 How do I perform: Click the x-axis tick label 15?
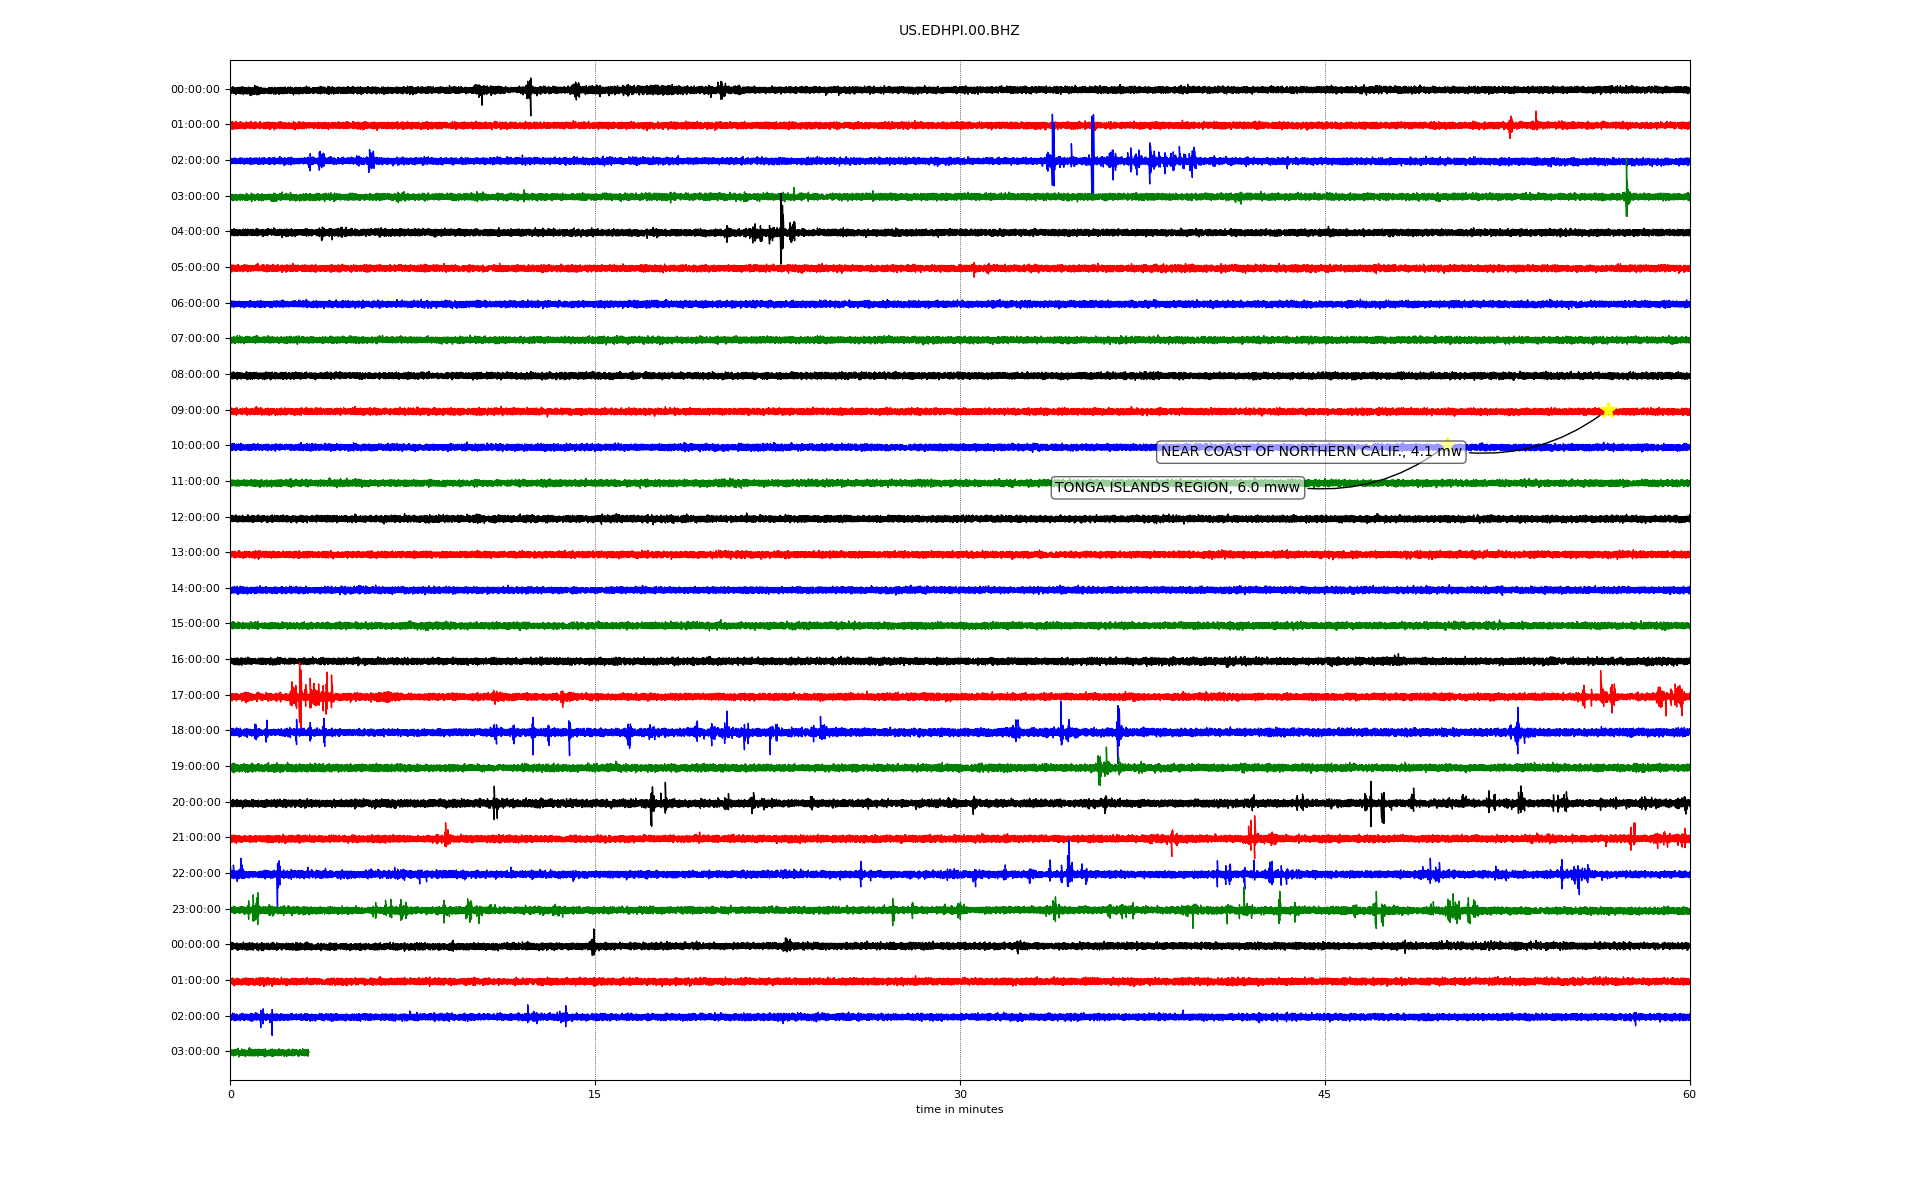tap(595, 1095)
